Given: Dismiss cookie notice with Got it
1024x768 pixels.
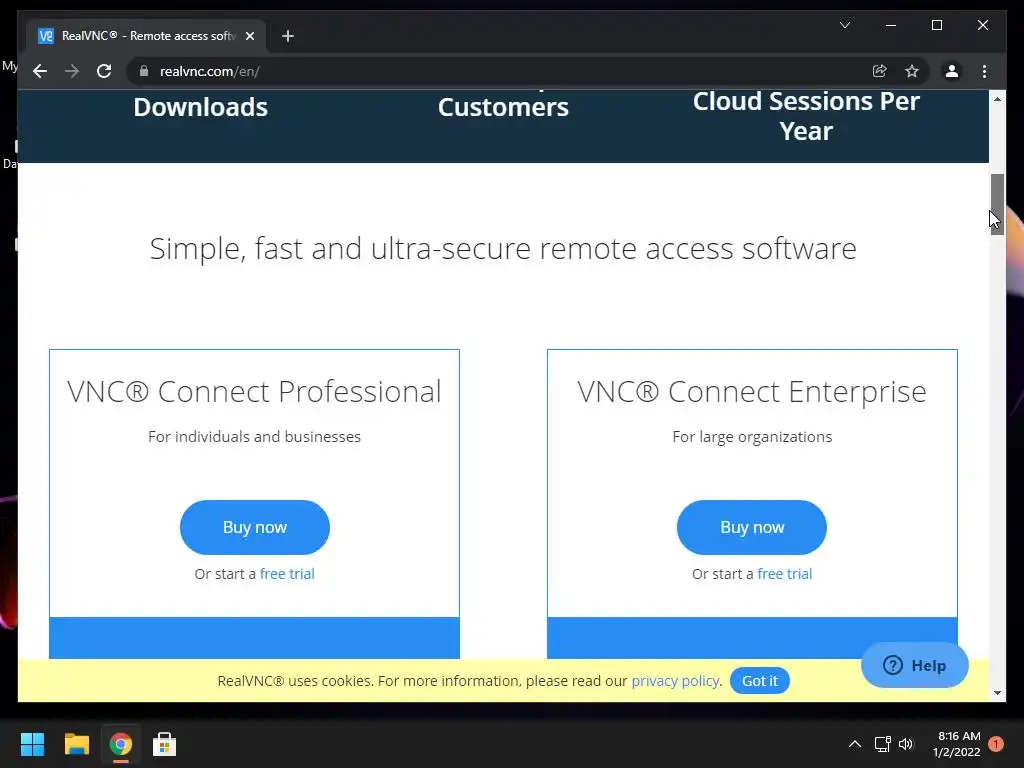Looking at the screenshot, I should (x=760, y=680).
